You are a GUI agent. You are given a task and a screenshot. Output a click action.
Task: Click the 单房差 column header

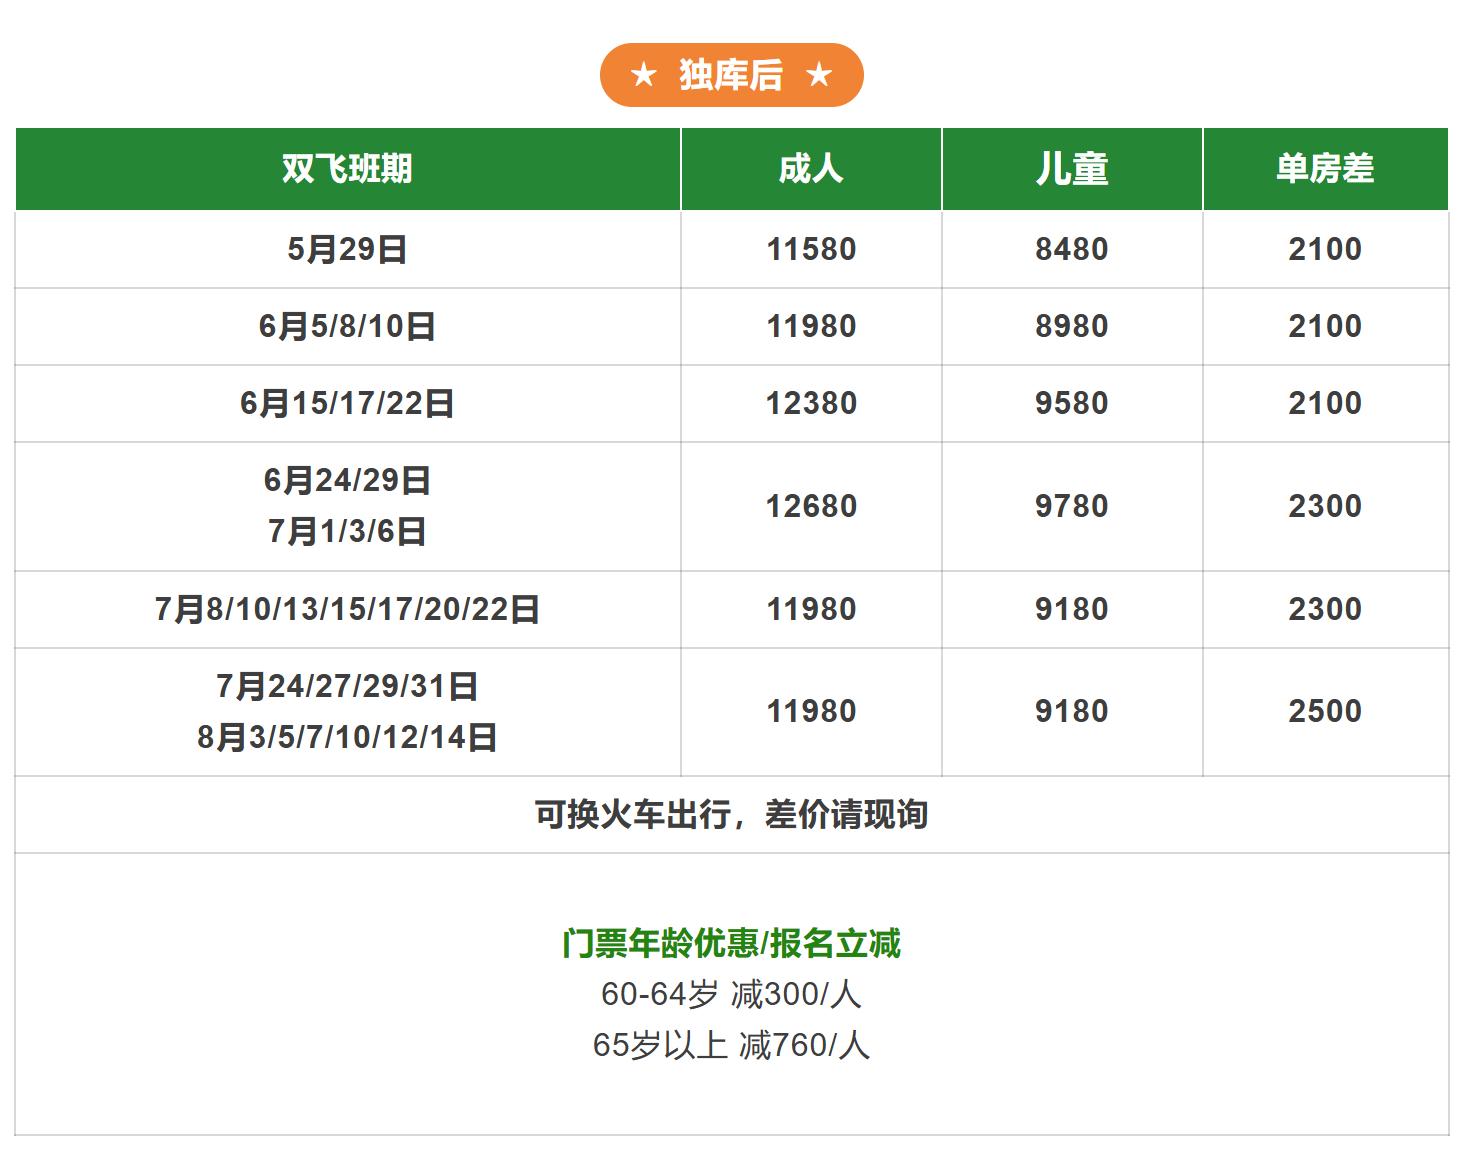(x=1325, y=169)
